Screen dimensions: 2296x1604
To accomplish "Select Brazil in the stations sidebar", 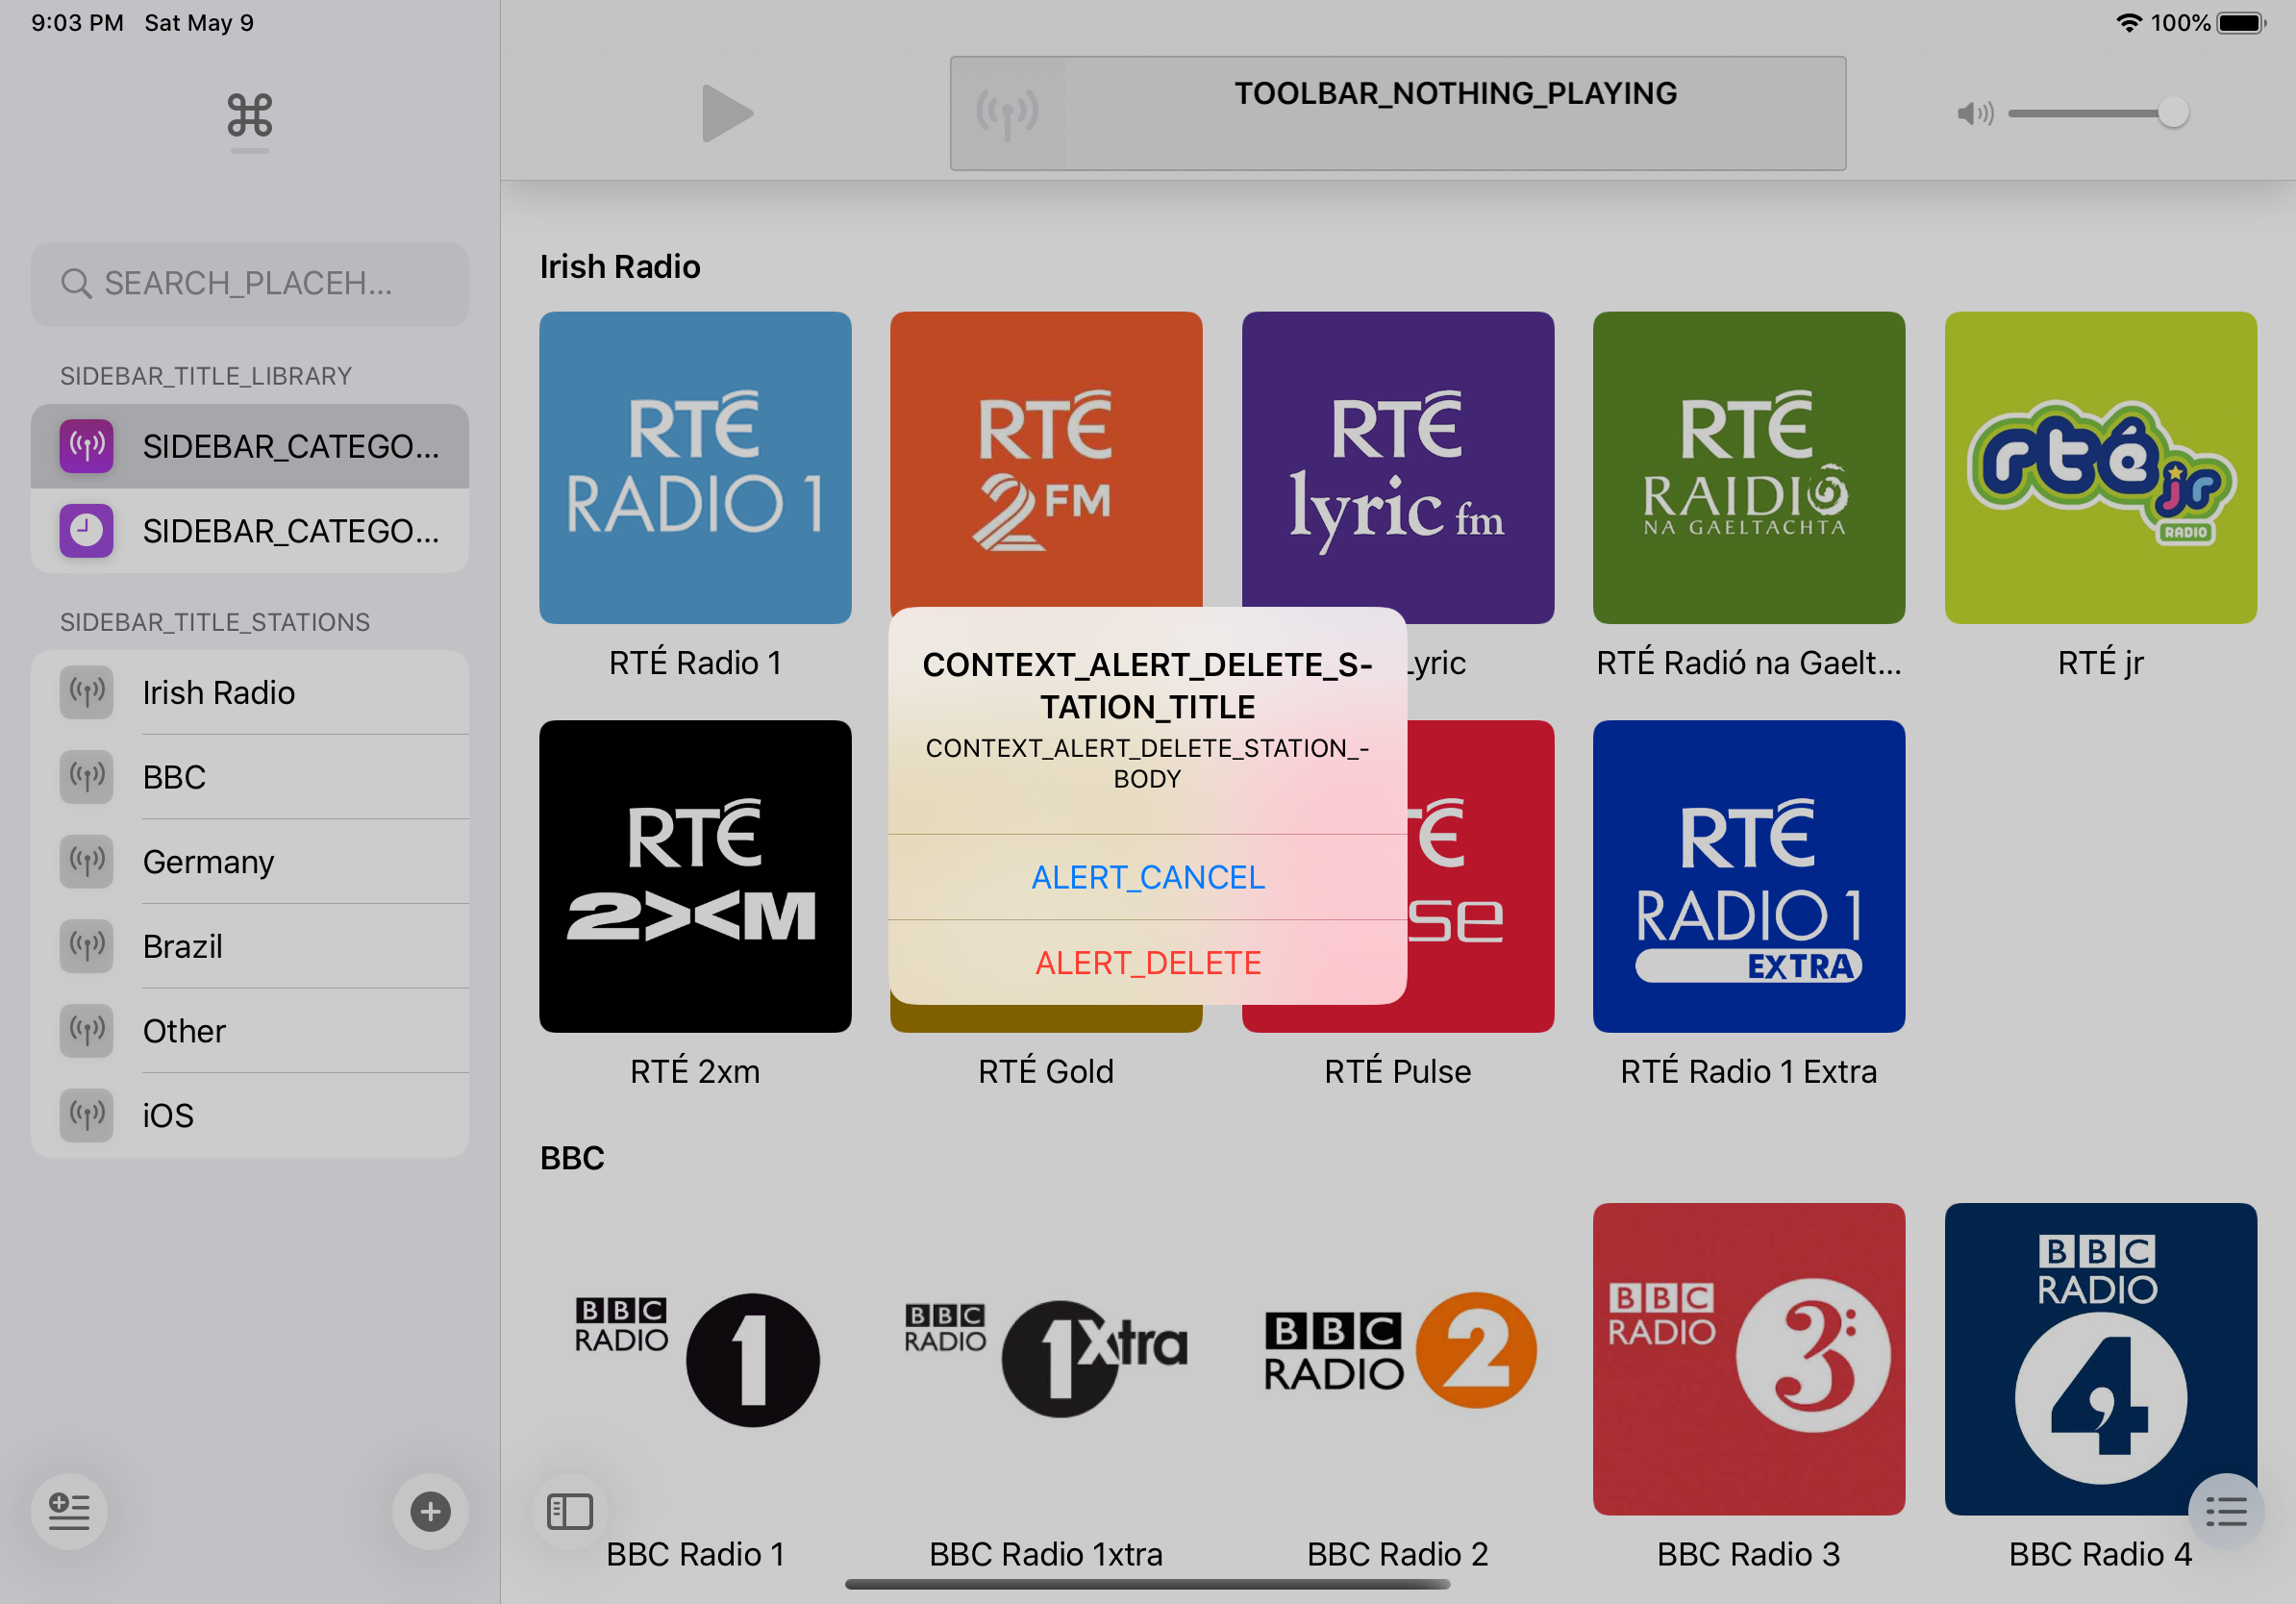I will (x=249, y=946).
